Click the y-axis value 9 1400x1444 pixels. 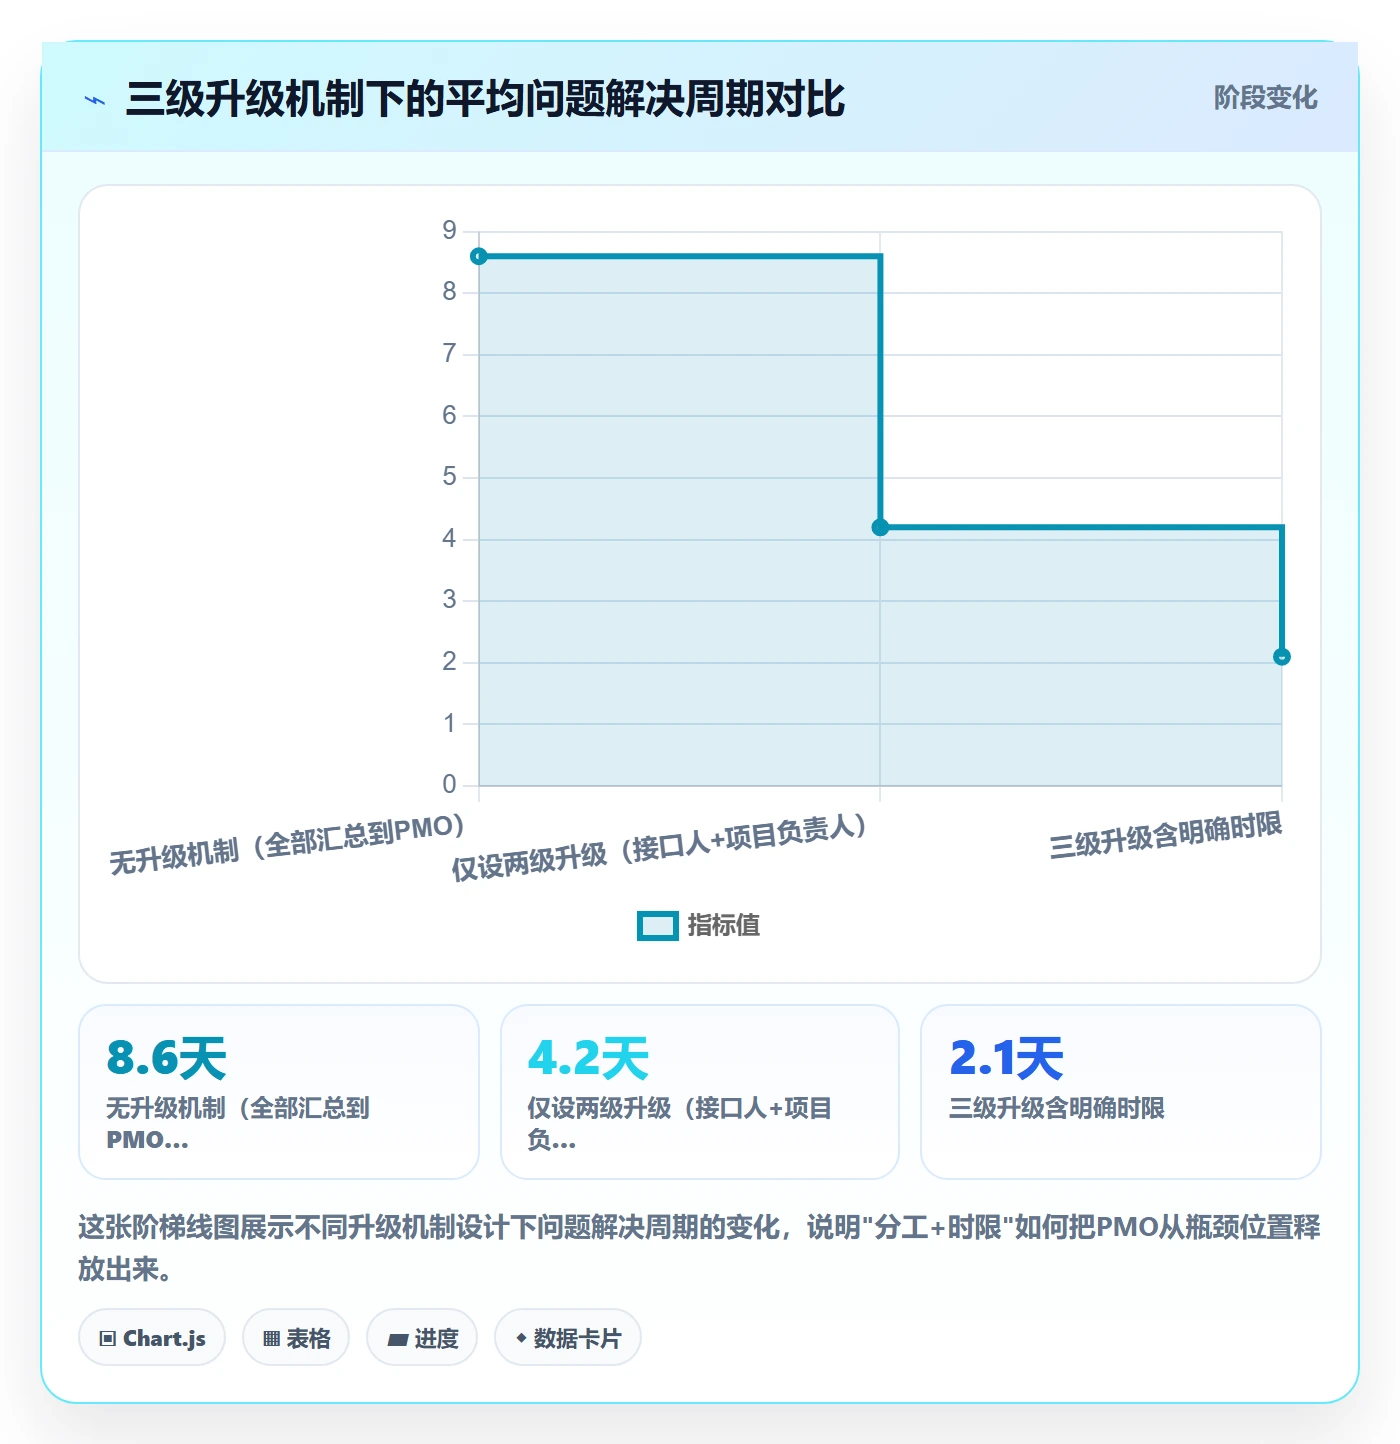click(449, 231)
